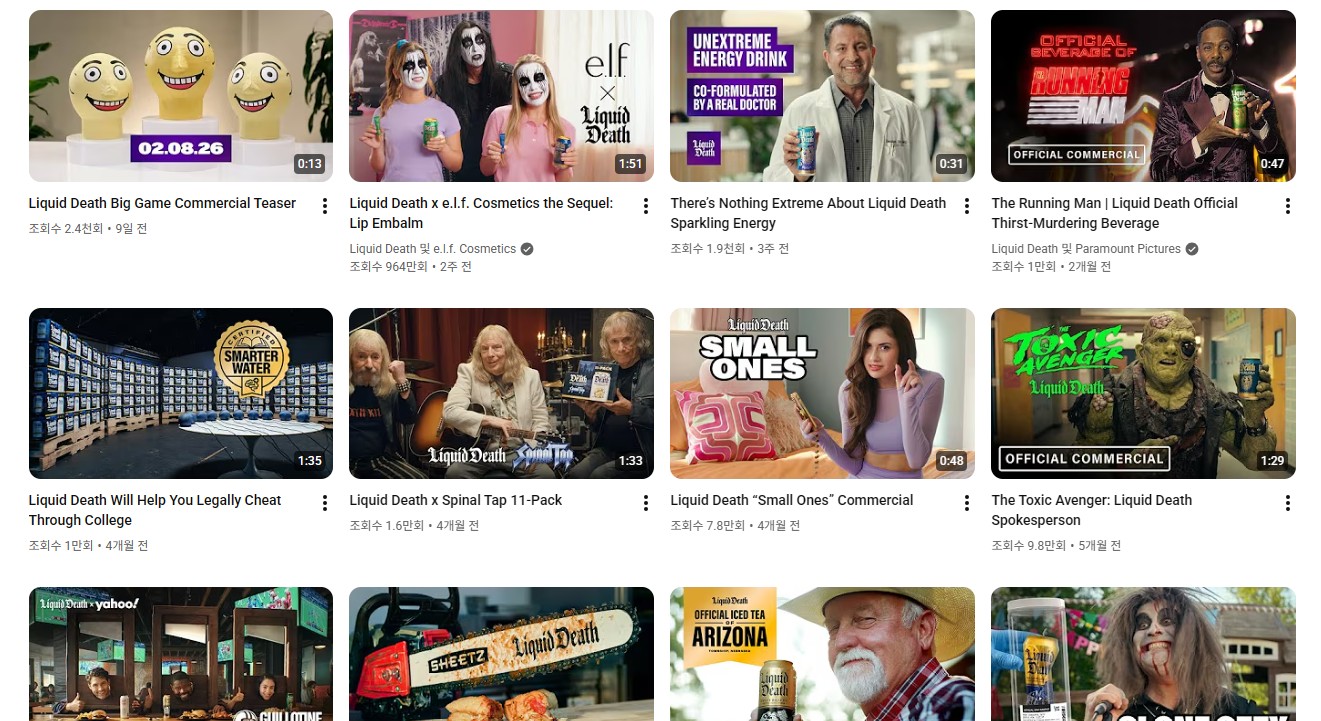Open the e.l.f. x Liquid Death thumbnail
Viewport: 1321px width, 721px height.
coord(501,96)
